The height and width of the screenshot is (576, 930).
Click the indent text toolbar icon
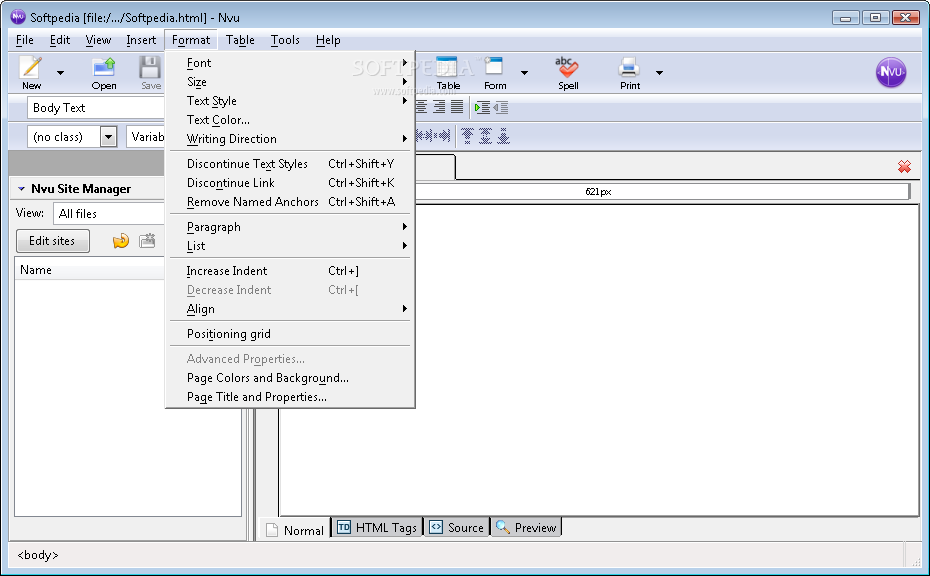[x=482, y=107]
